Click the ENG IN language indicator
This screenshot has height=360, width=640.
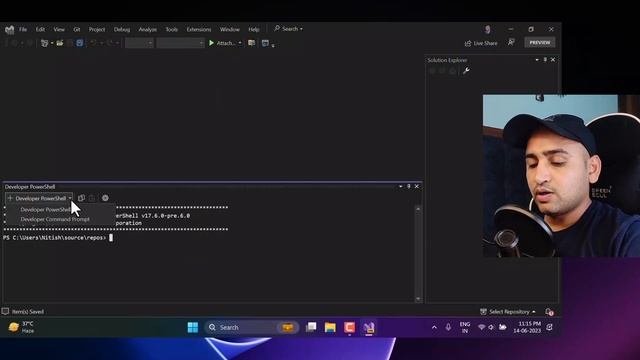click(465, 327)
